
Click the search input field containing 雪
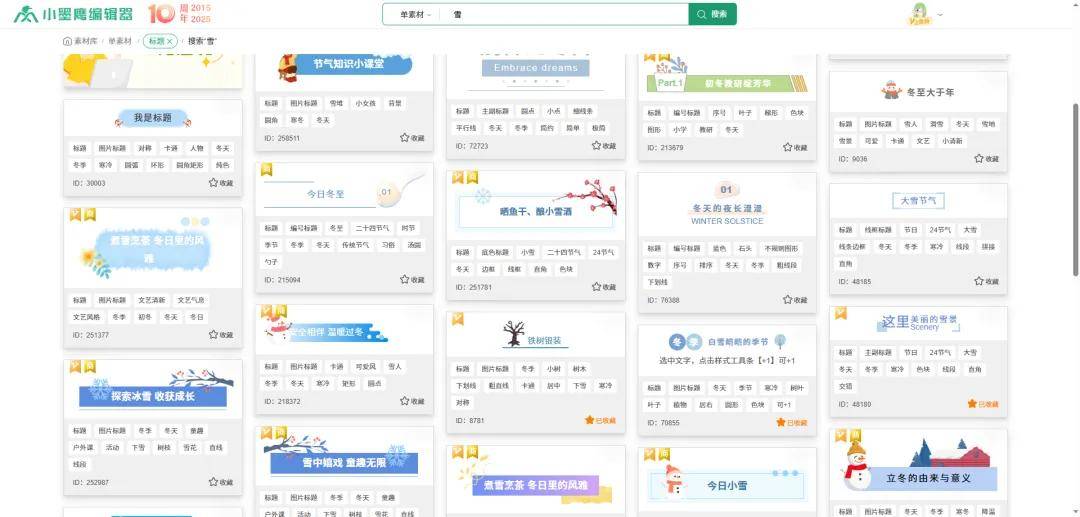click(565, 15)
